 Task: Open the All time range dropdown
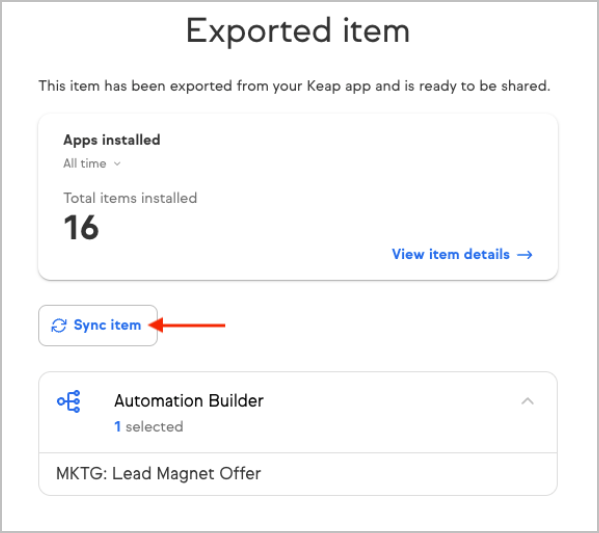92,164
